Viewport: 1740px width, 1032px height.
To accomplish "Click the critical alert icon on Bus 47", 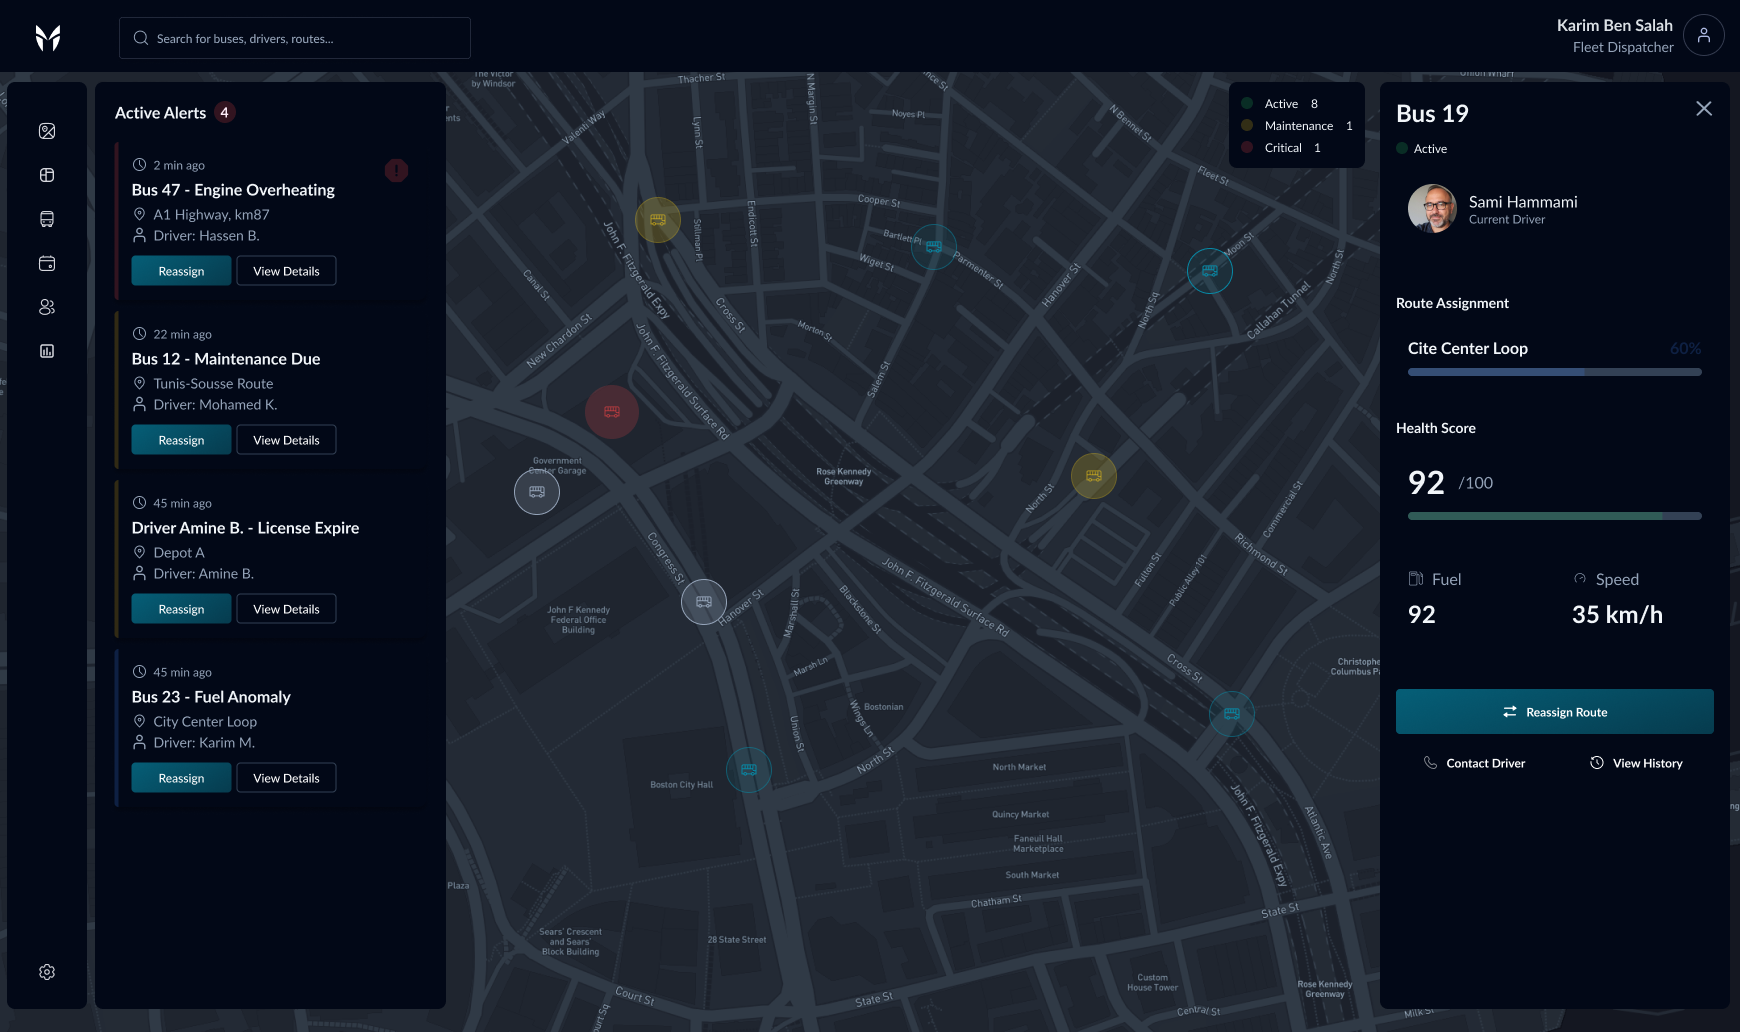I will coord(396,171).
